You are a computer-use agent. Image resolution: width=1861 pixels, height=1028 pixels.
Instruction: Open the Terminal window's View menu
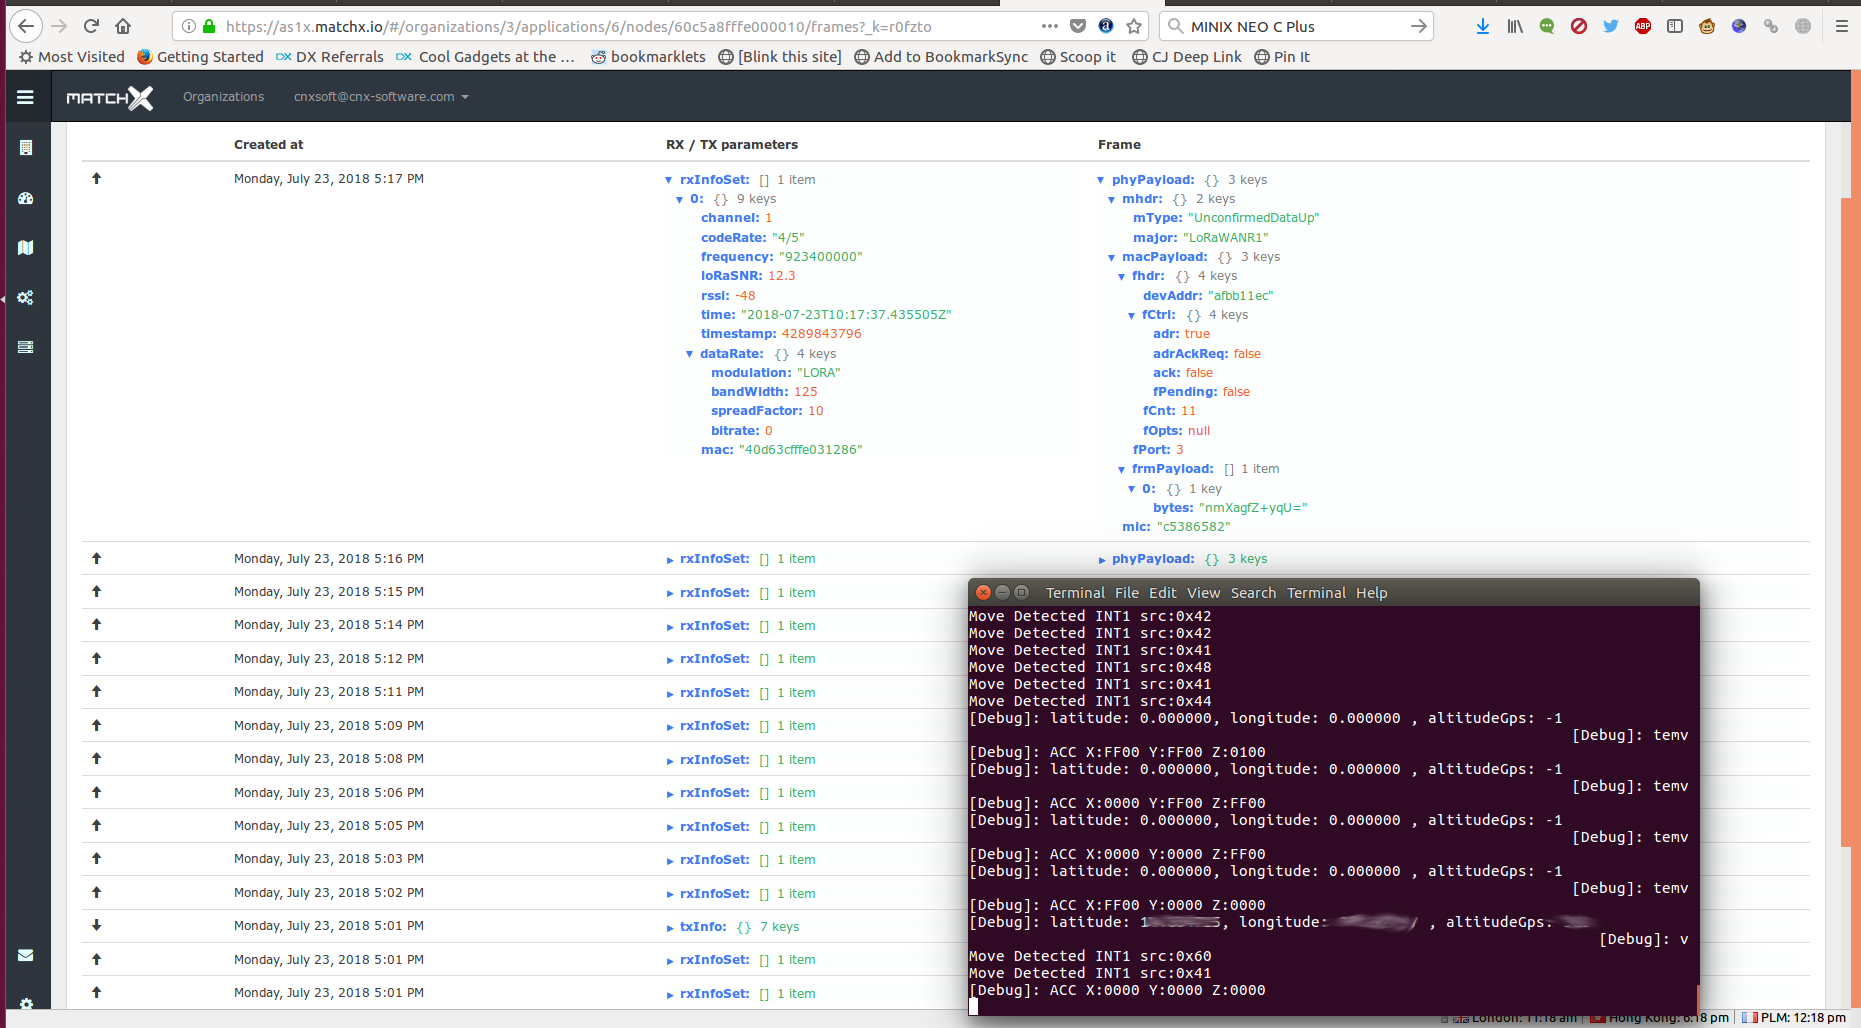(x=1204, y=593)
